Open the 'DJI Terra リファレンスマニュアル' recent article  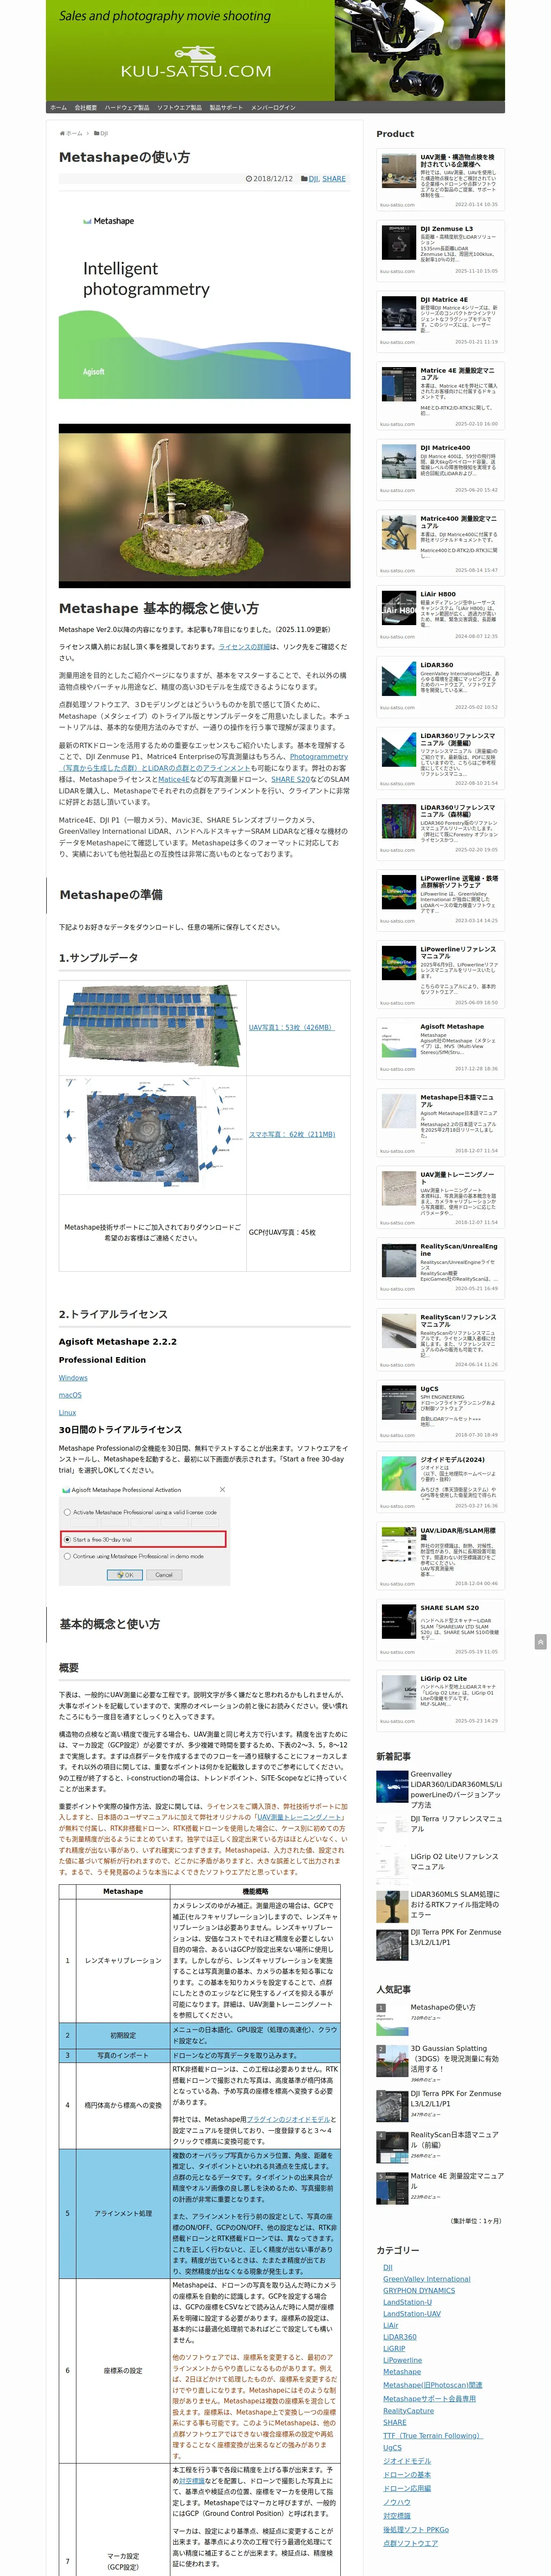456,1824
